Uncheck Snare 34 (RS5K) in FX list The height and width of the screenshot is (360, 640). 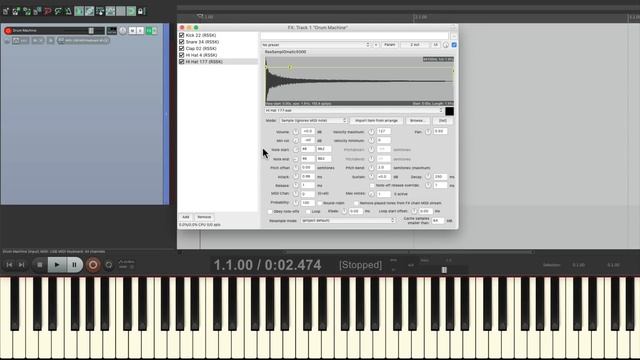tap(182, 42)
